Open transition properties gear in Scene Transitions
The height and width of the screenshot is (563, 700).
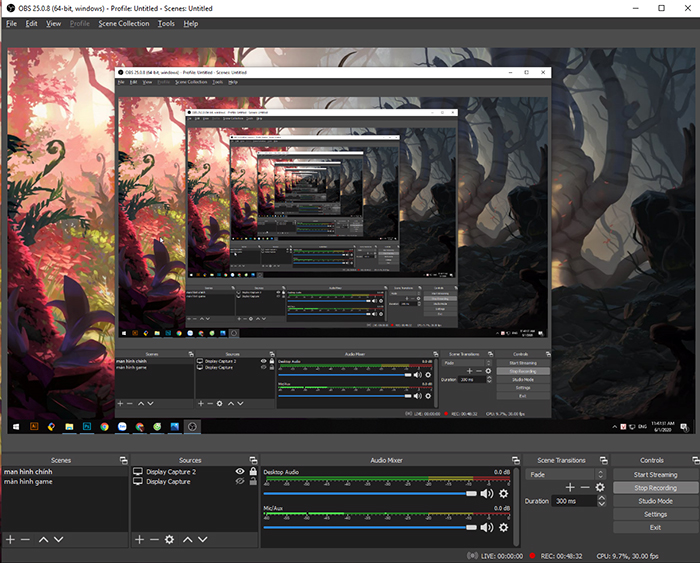600,487
